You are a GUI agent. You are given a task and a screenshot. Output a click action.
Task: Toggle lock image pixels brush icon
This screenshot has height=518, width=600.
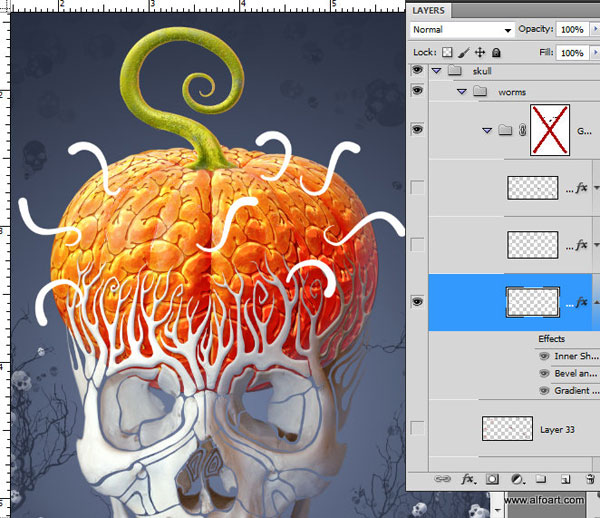click(463, 52)
